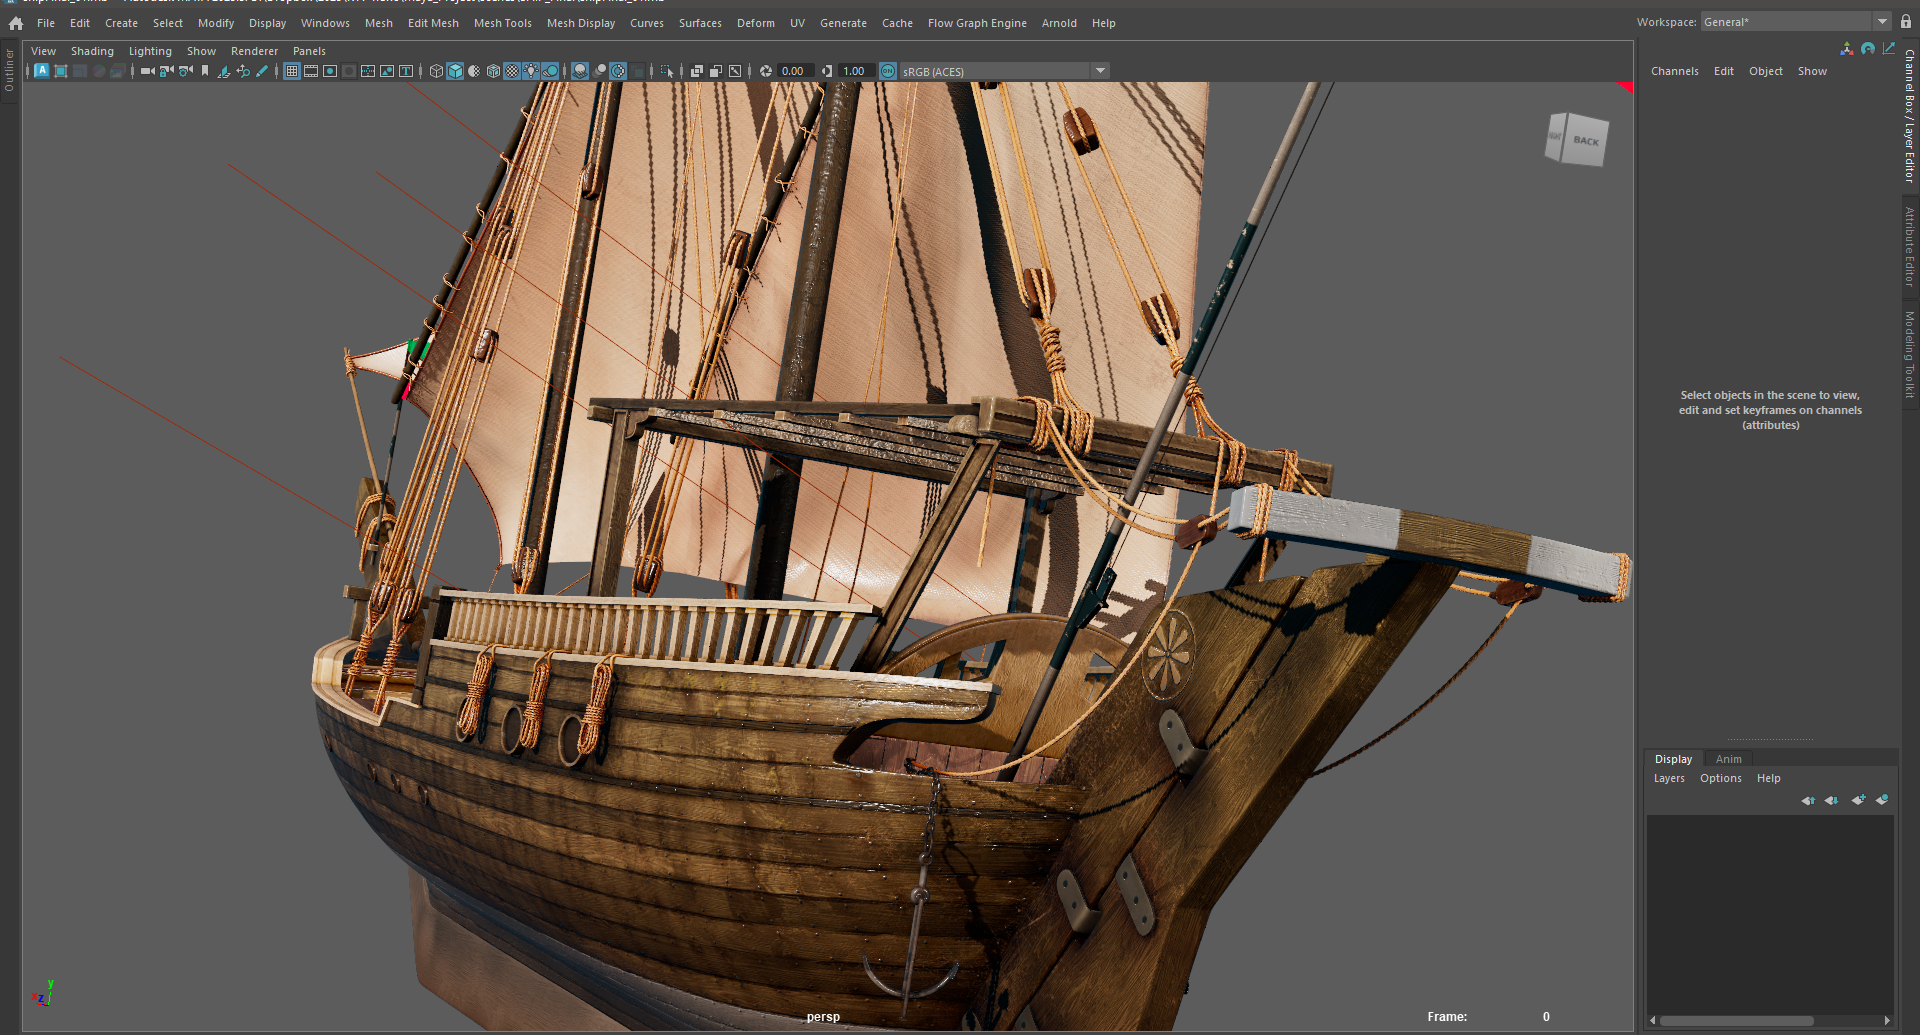The height and width of the screenshot is (1035, 1920).
Task: Click the X-Ray Joints icon
Action: click(735, 71)
